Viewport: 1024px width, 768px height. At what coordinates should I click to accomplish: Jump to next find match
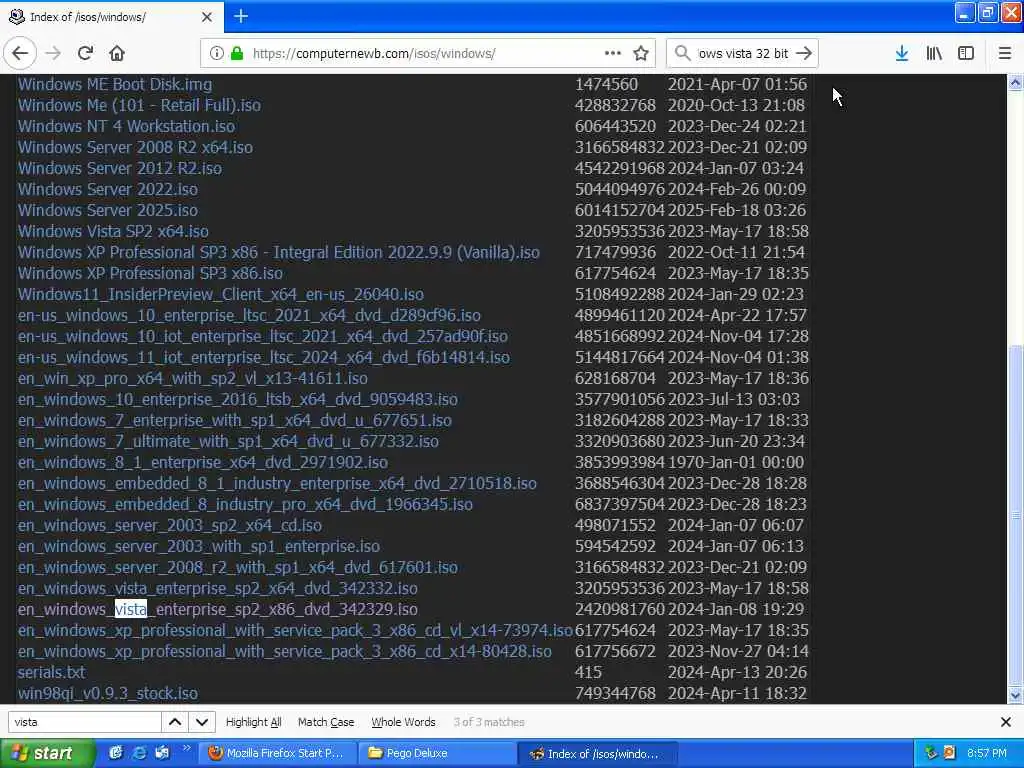(202, 722)
